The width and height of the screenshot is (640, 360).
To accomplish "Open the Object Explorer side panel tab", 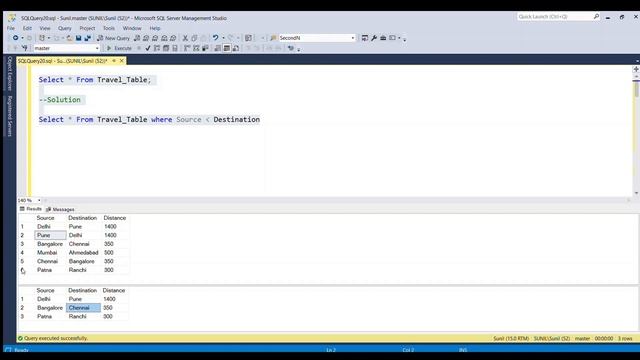I will click(10, 73).
